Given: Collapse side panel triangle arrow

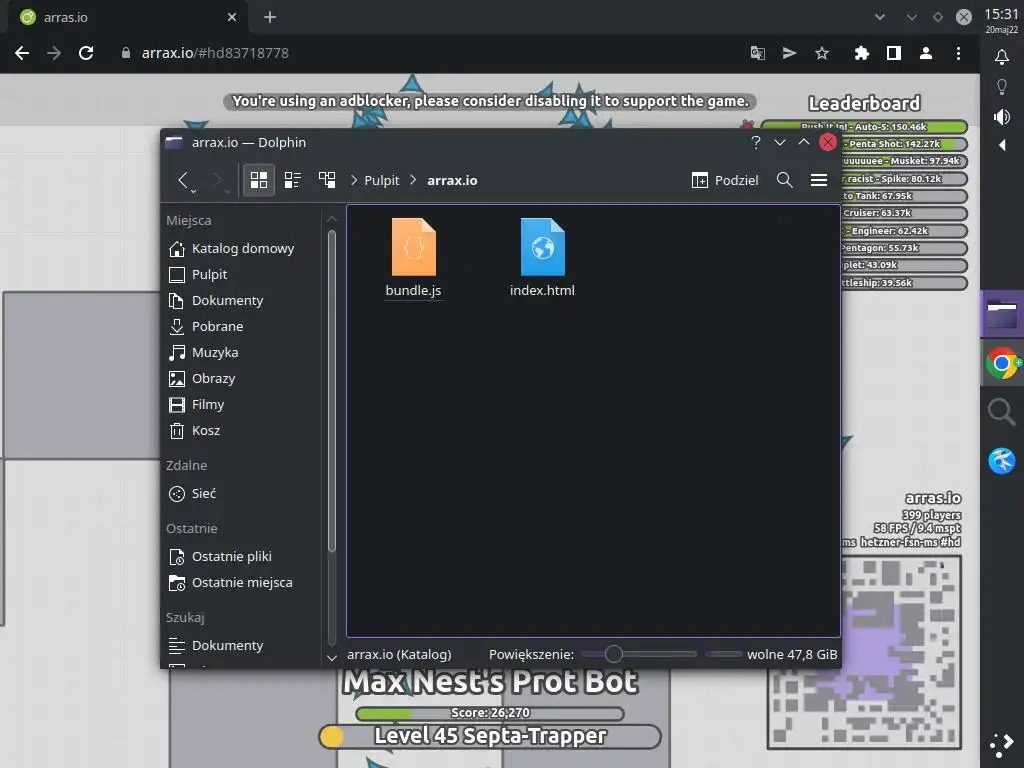Looking at the screenshot, I should tap(1002, 145).
